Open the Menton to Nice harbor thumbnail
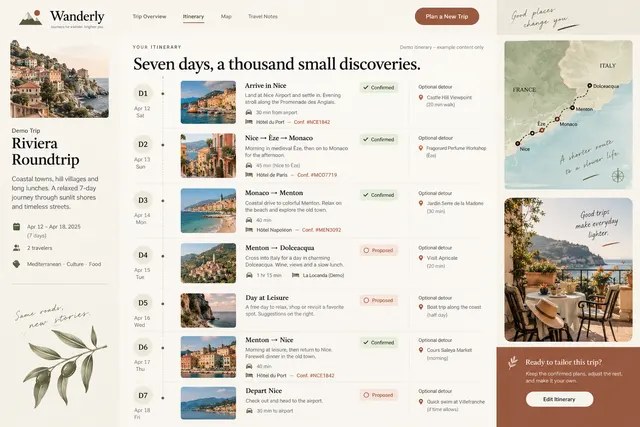The image size is (640, 427). (208, 357)
